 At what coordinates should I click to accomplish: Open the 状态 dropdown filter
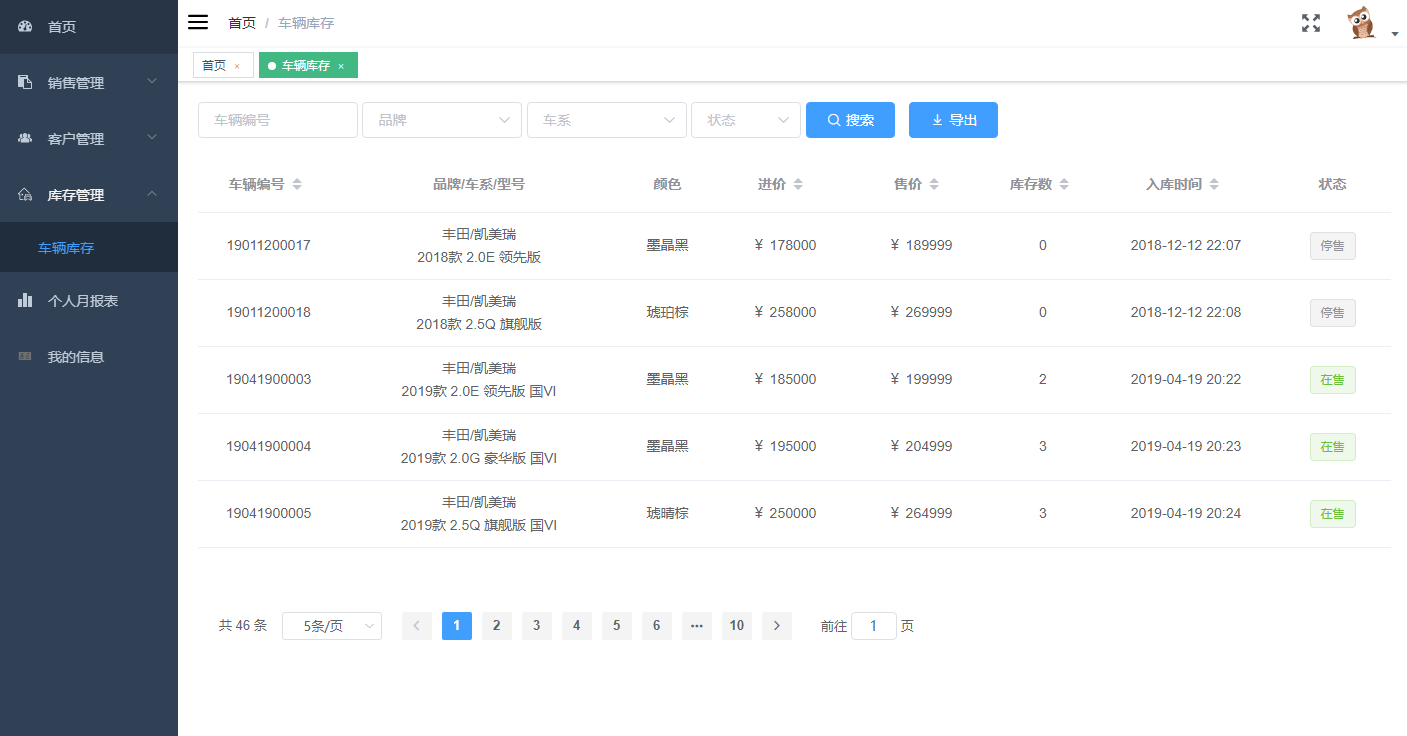point(745,119)
